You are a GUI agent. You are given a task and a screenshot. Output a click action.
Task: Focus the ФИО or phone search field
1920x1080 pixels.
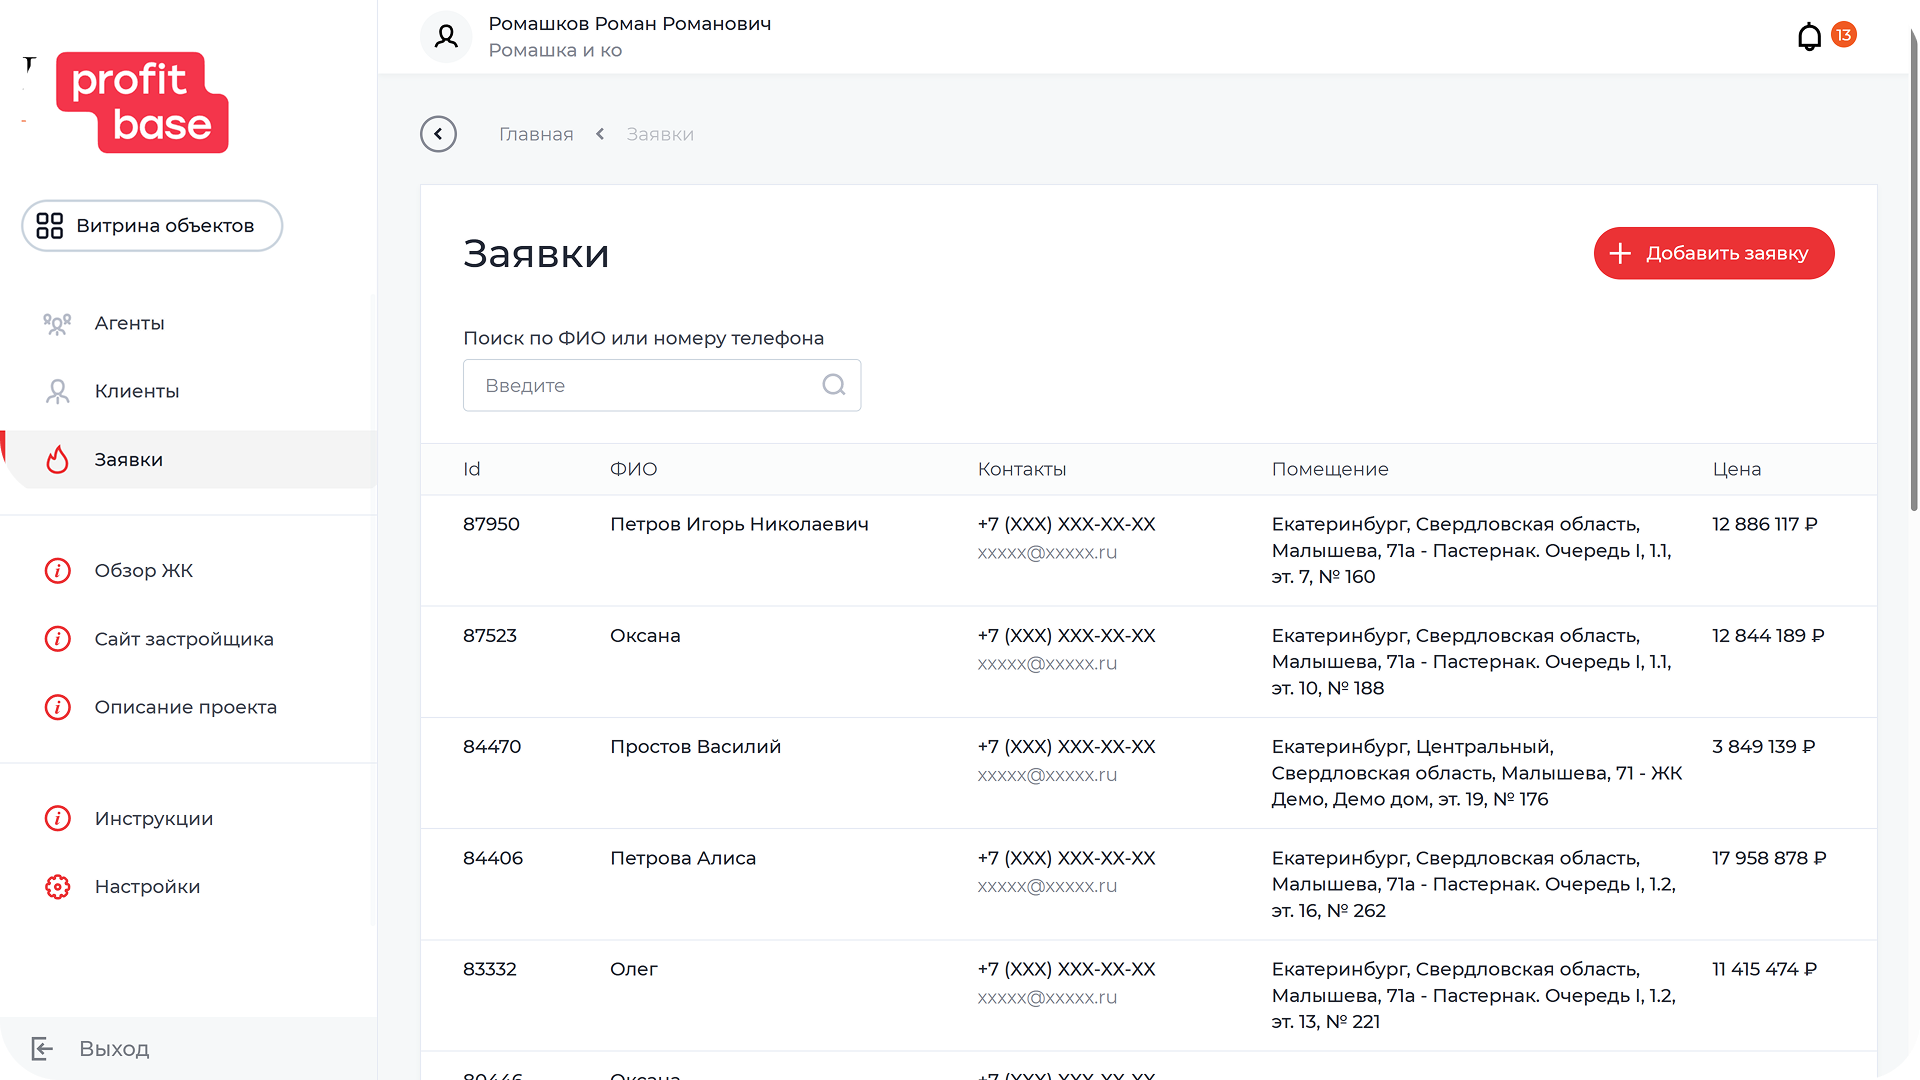coord(662,385)
